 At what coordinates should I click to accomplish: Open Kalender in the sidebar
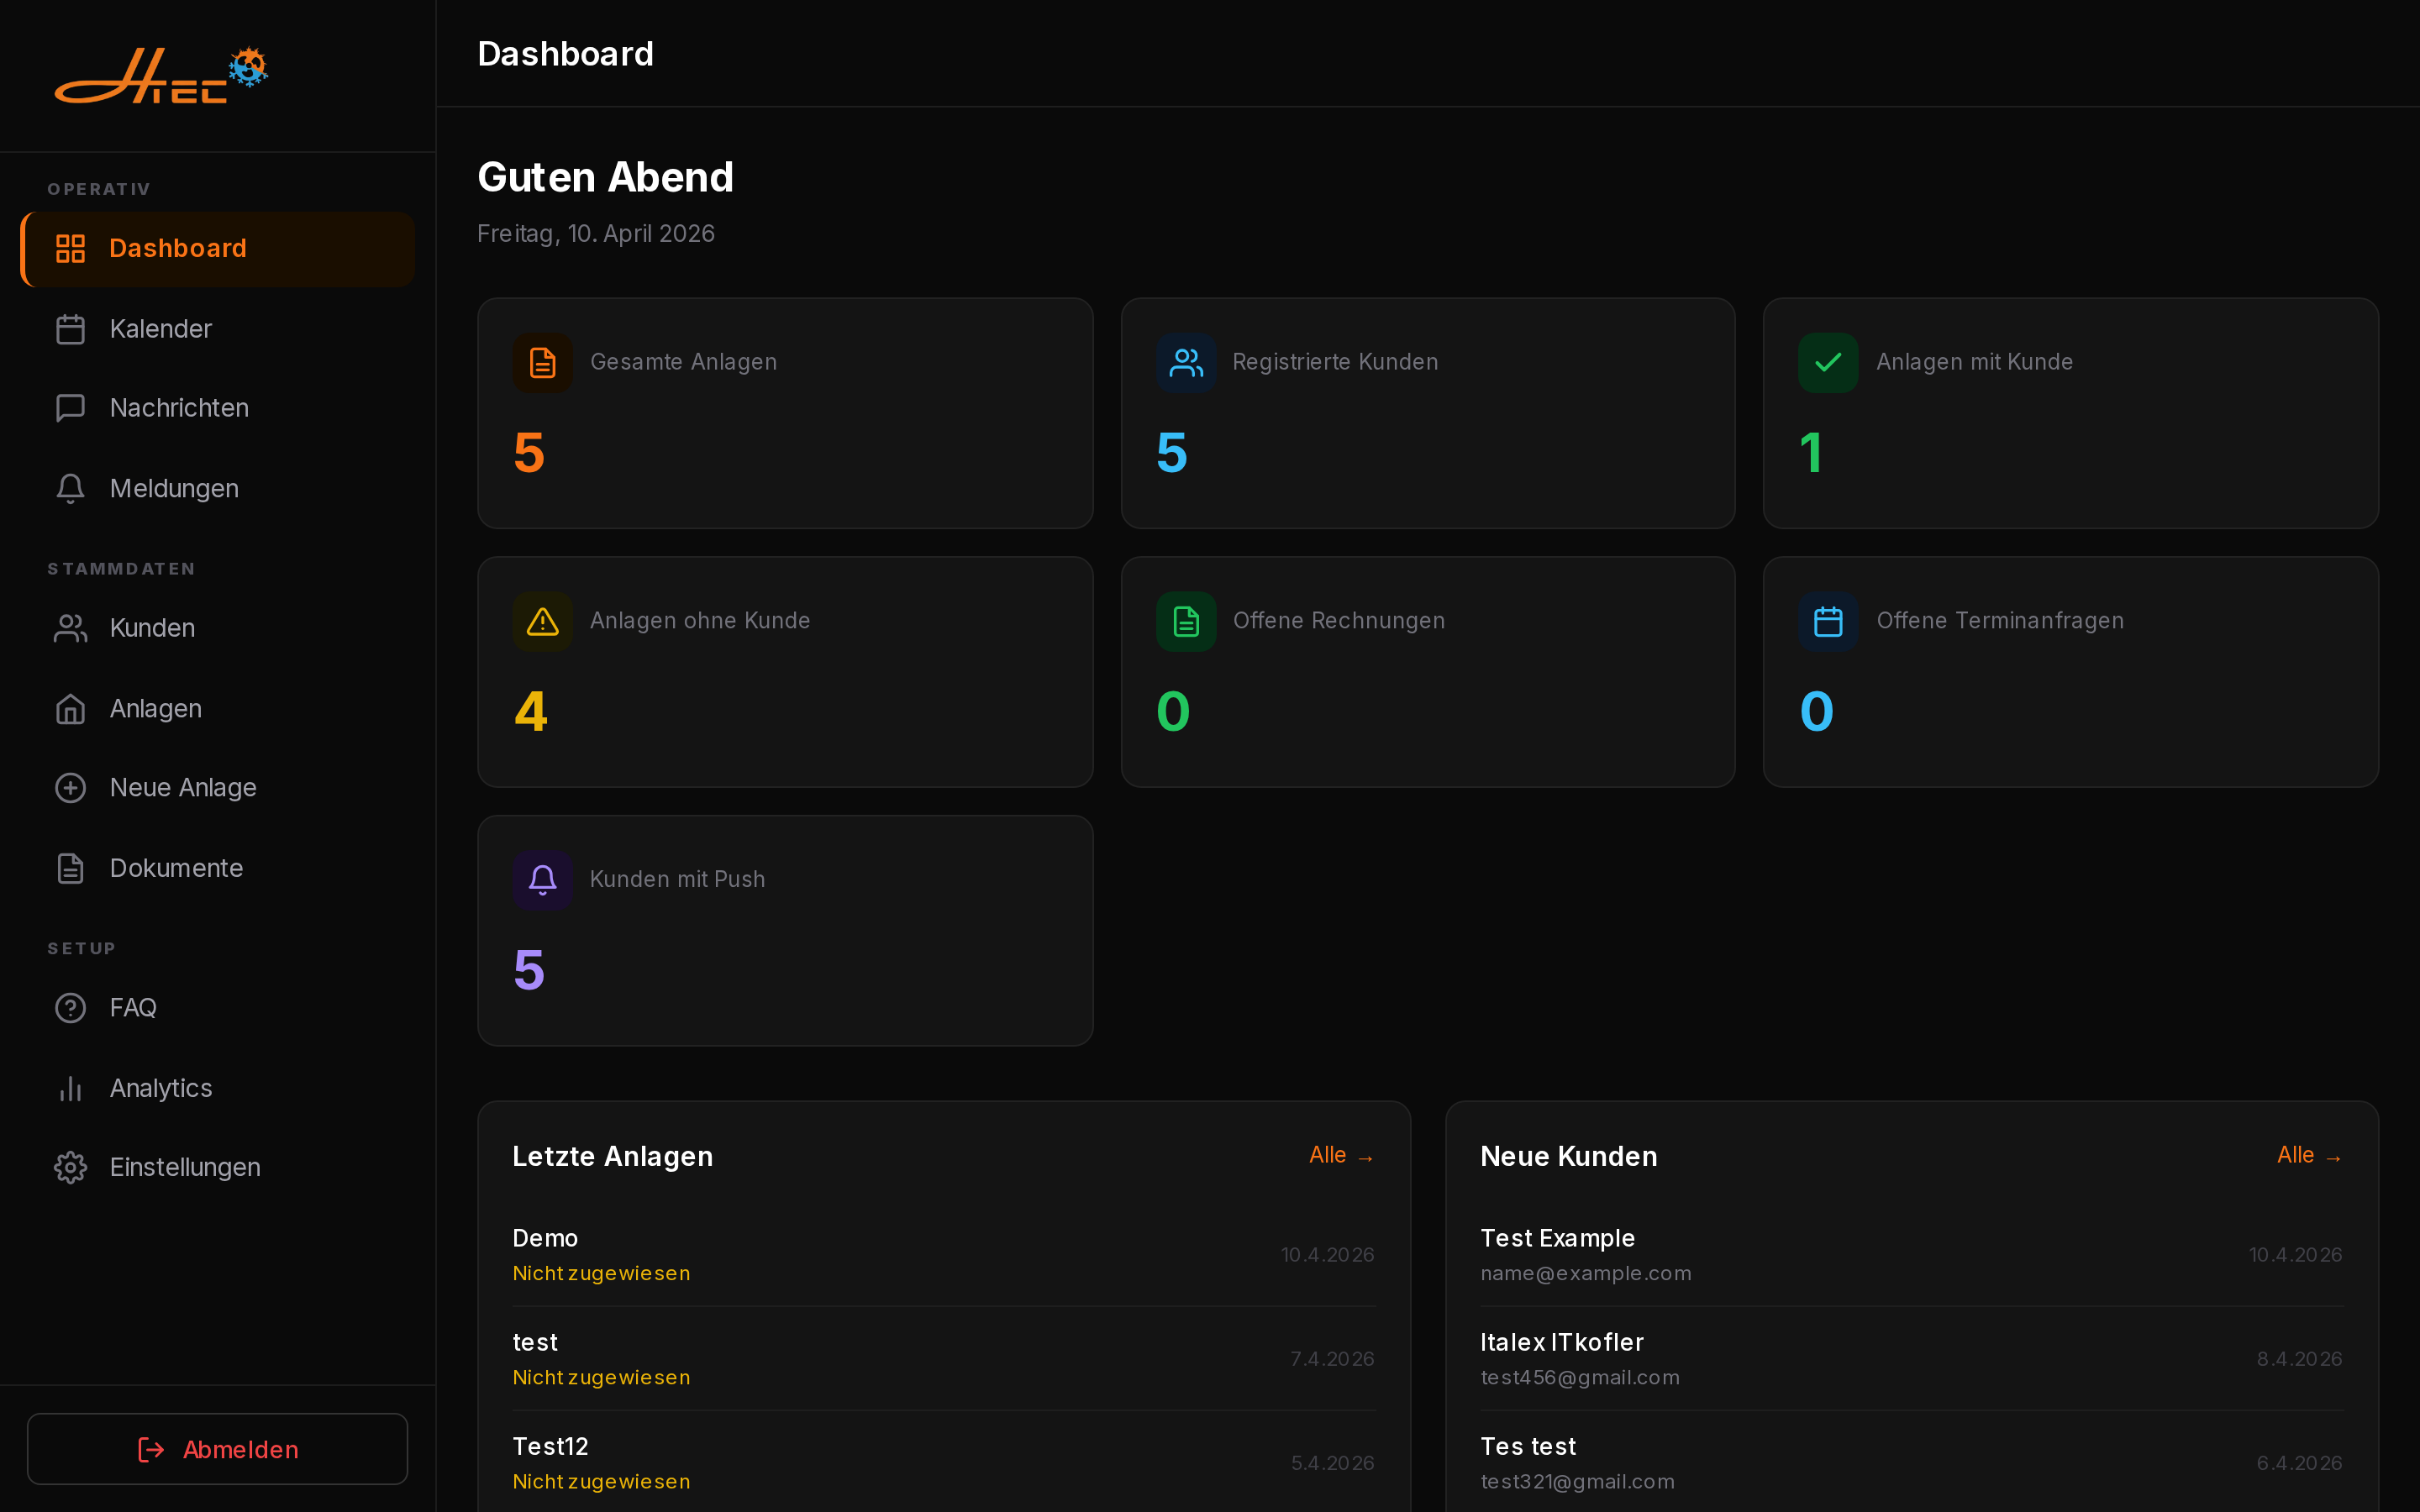pos(217,329)
